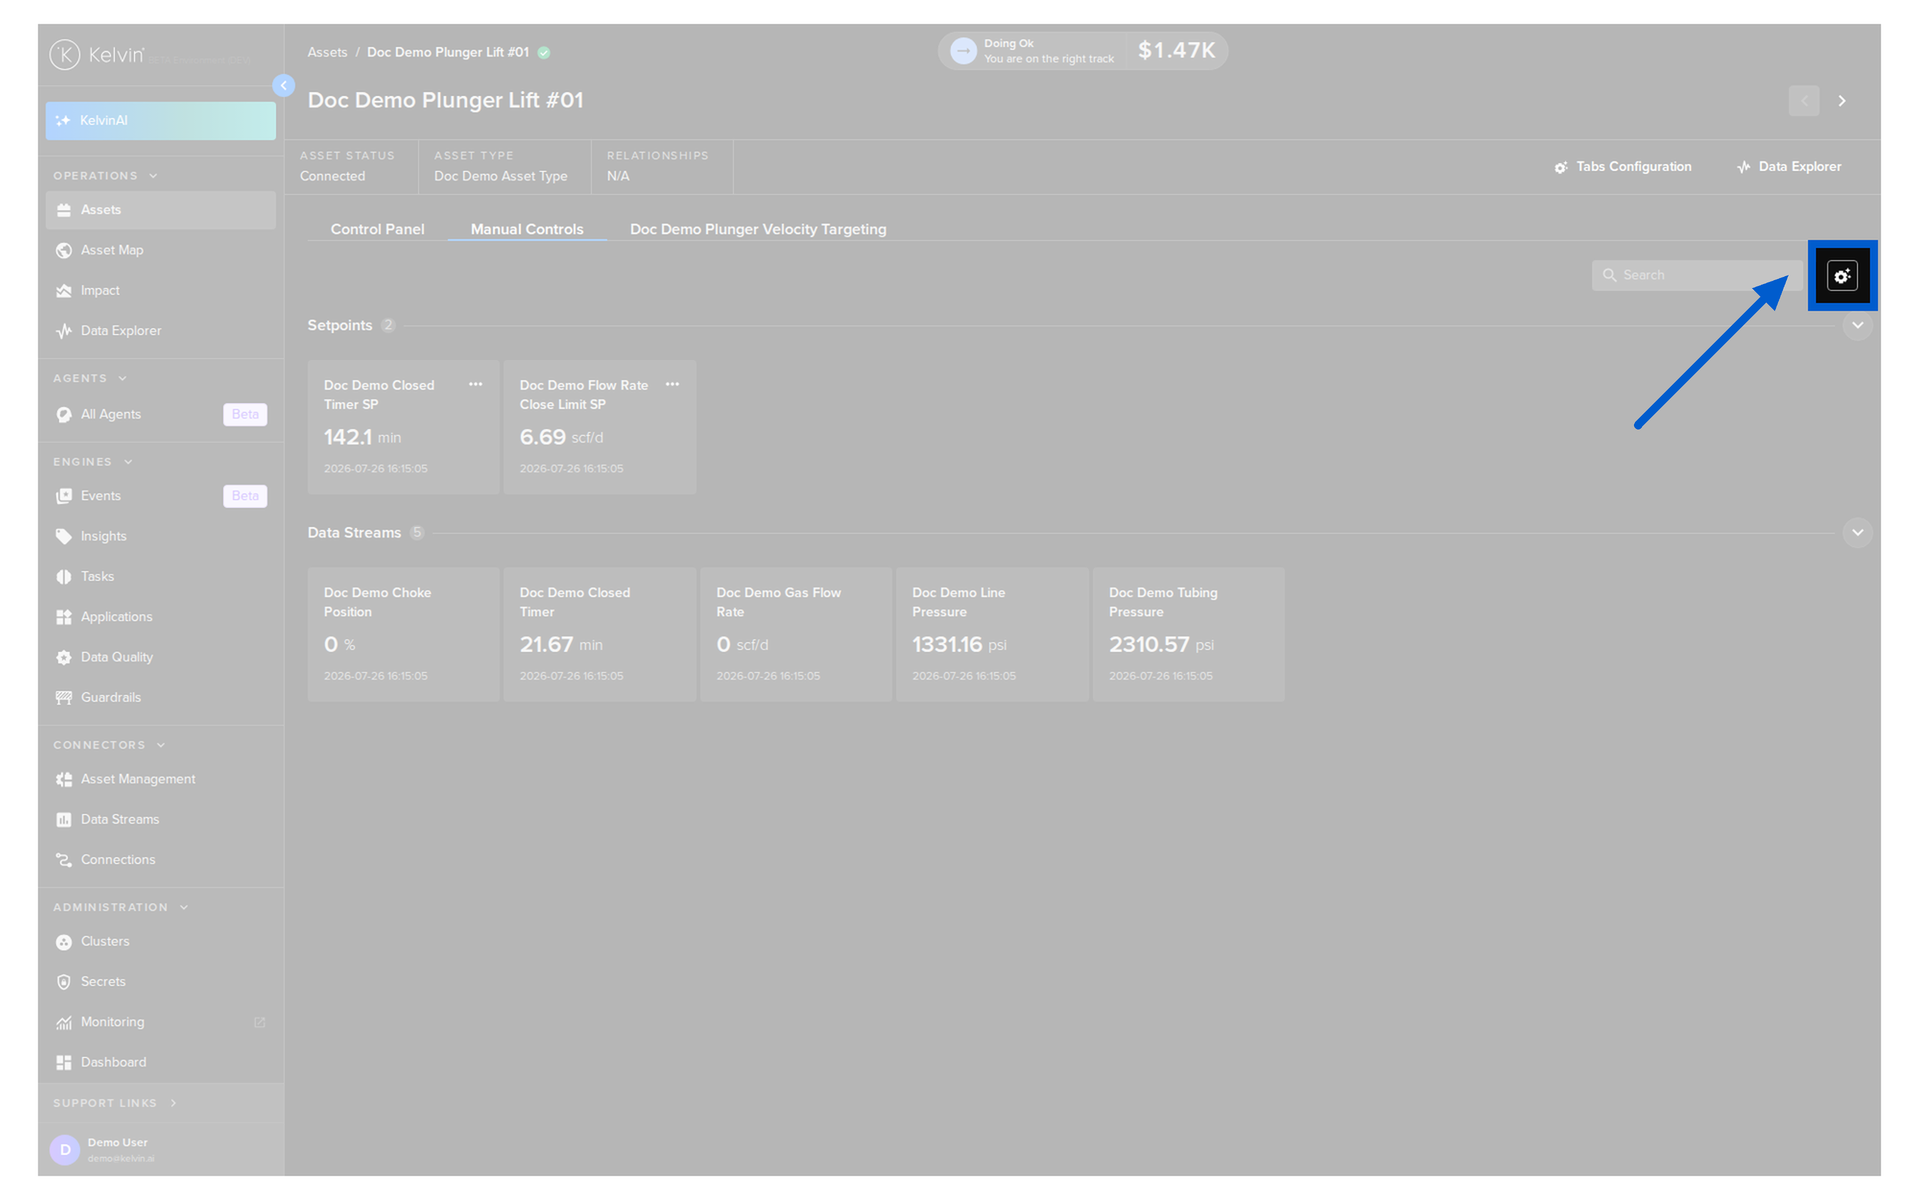Collapse the Operations section
The width and height of the screenshot is (1920, 1200).
tap(153, 176)
